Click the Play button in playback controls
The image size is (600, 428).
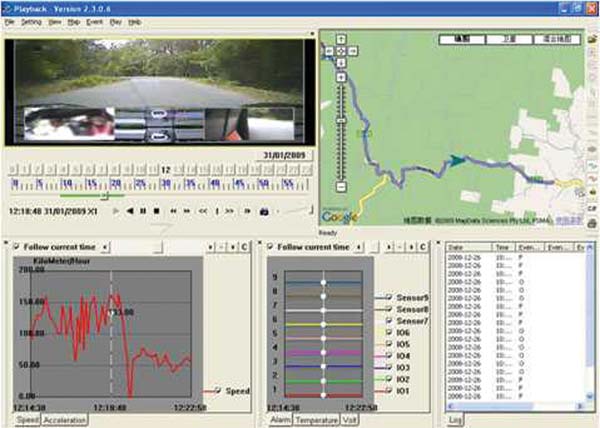tap(116, 211)
